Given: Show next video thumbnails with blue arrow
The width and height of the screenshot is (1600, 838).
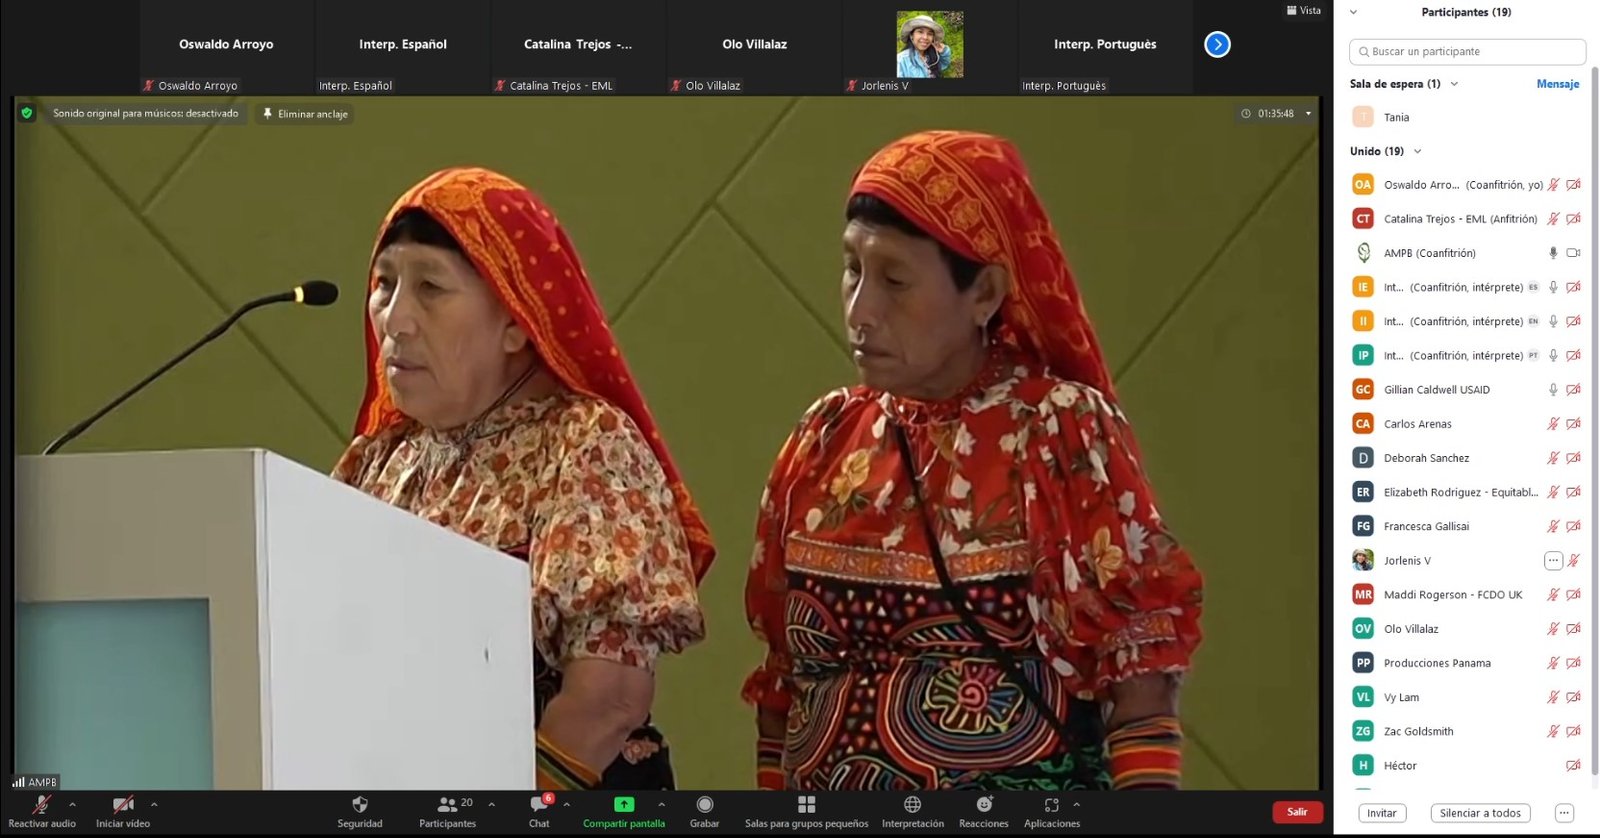Looking at the screenshot, I should coord(1217,45).
